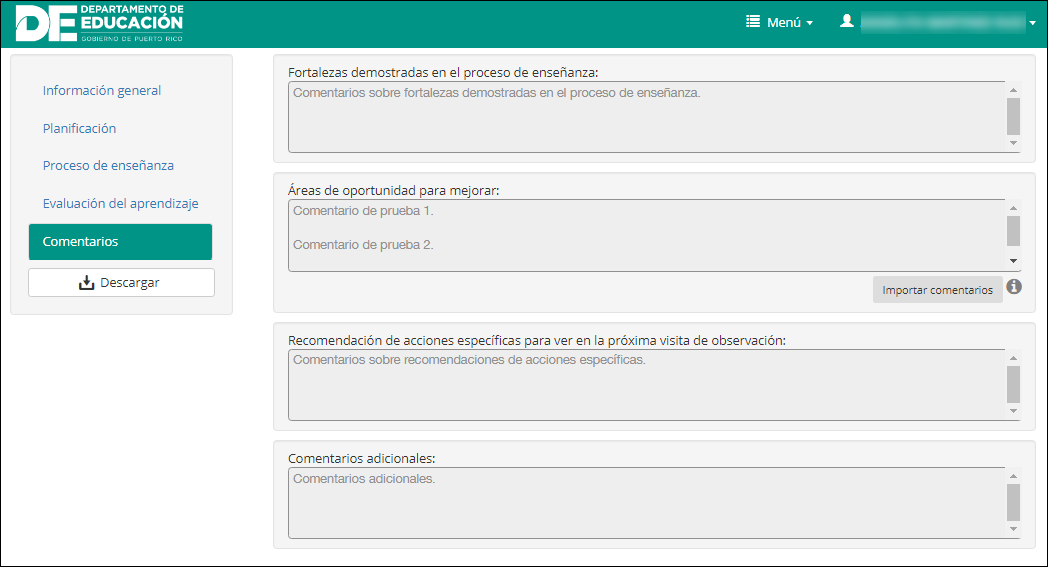Click scrollbar thumb in Fortalezas text area
This screenshot has height=567, width=1048.
(1013, 116)
